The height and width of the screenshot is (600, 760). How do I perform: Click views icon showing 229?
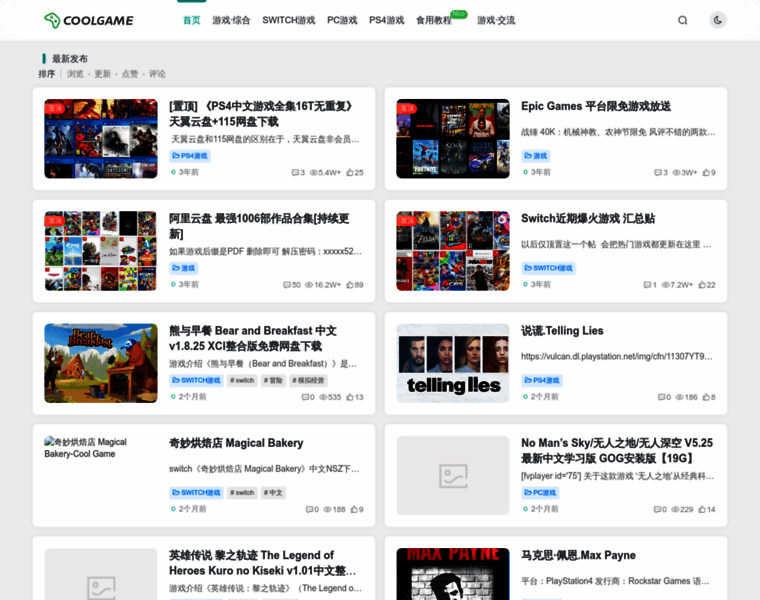675,509
